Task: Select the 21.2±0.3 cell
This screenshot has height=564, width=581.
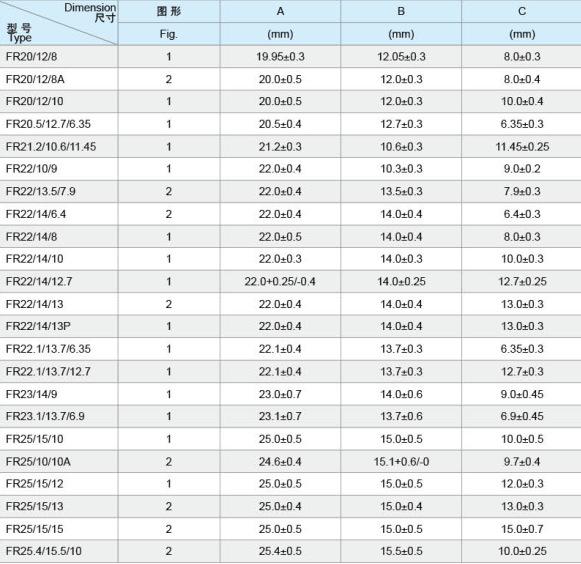Action: coord(280,147)
